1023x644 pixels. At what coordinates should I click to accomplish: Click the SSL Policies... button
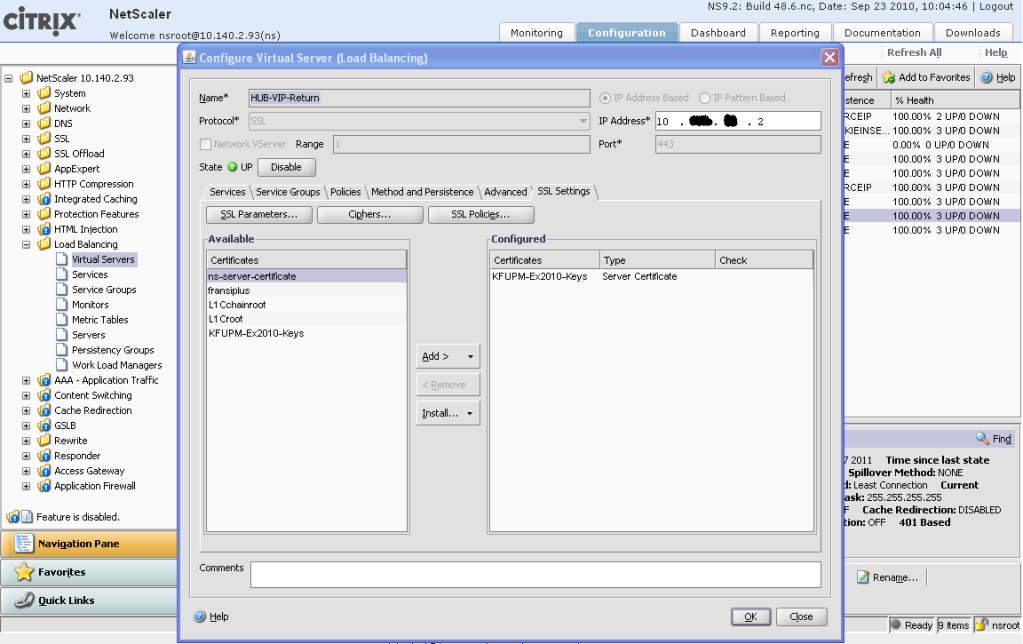(x=481, y=214)
